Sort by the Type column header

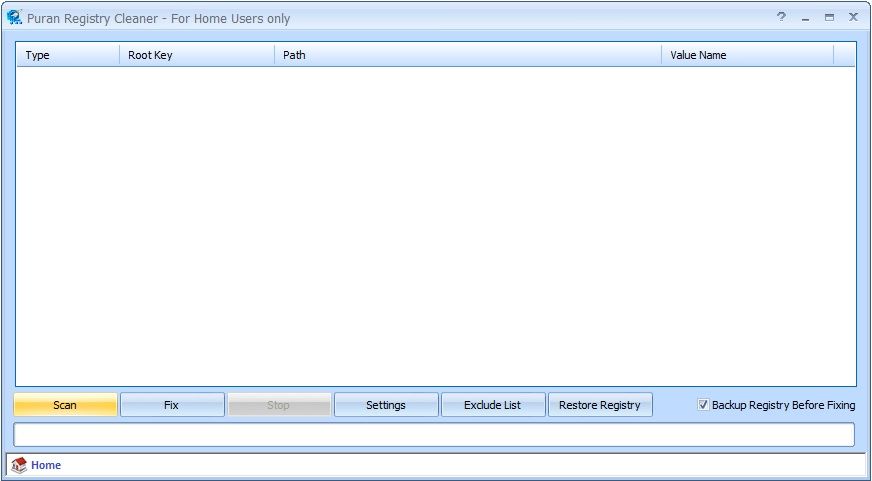68,55
